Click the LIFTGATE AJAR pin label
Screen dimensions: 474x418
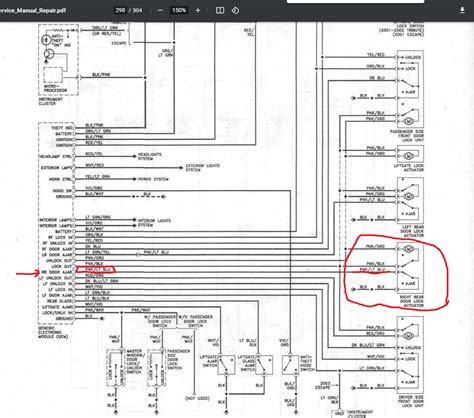tap(57, 307)
